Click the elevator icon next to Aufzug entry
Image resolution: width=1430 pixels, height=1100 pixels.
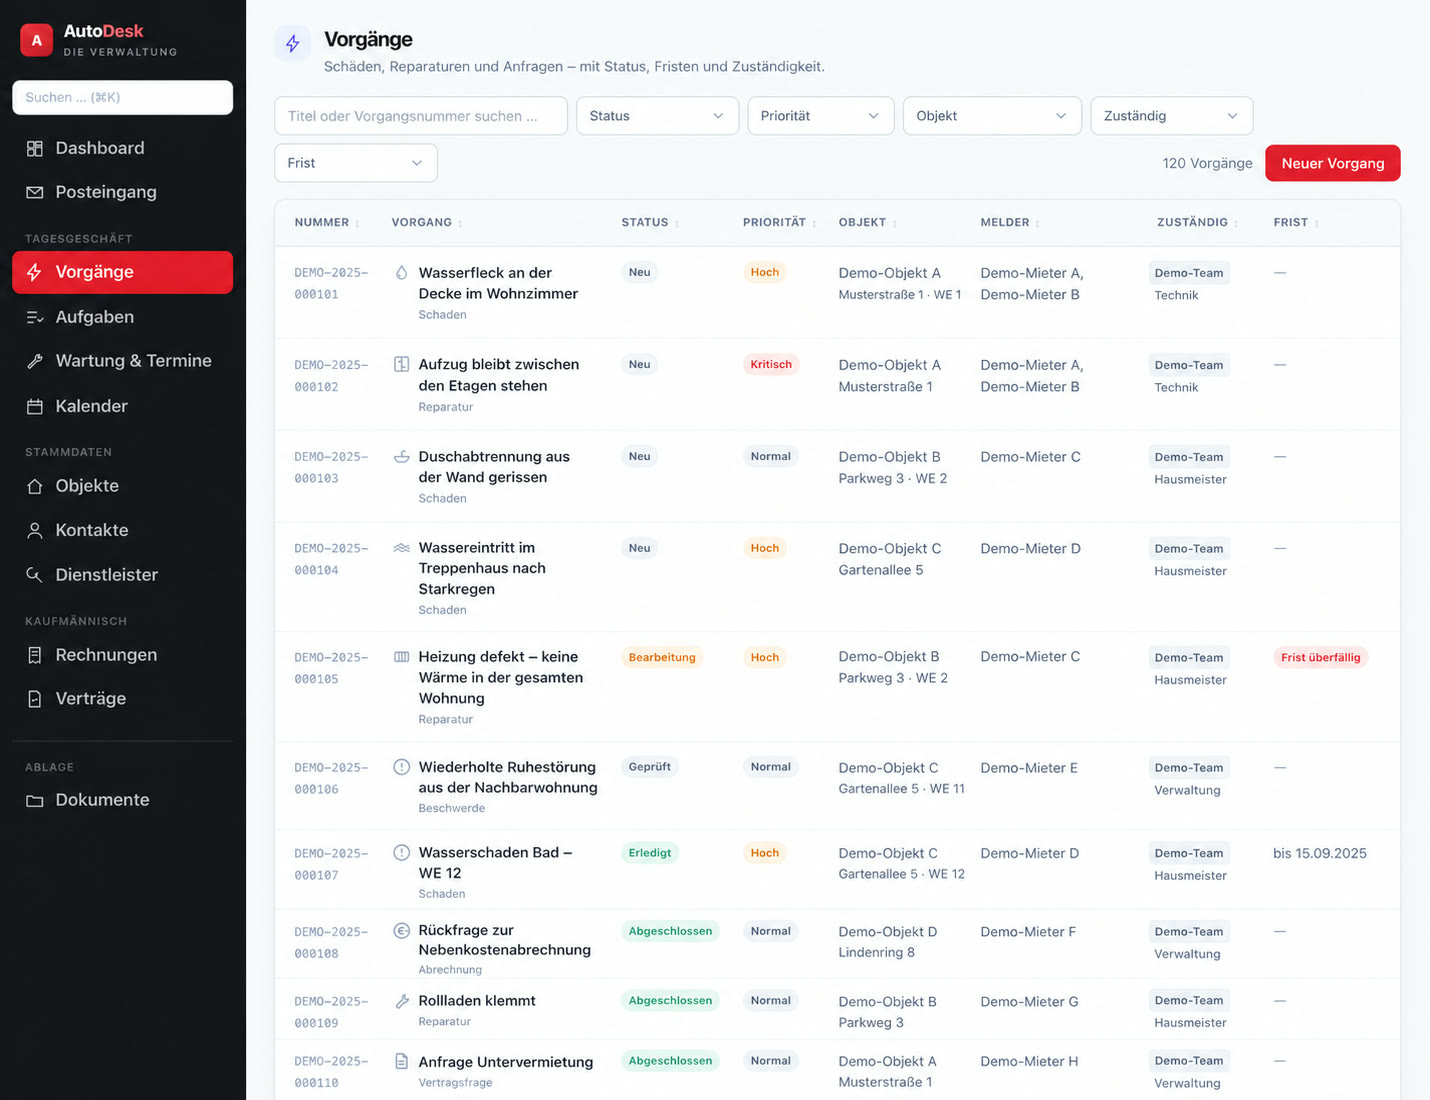coord(401,364)
